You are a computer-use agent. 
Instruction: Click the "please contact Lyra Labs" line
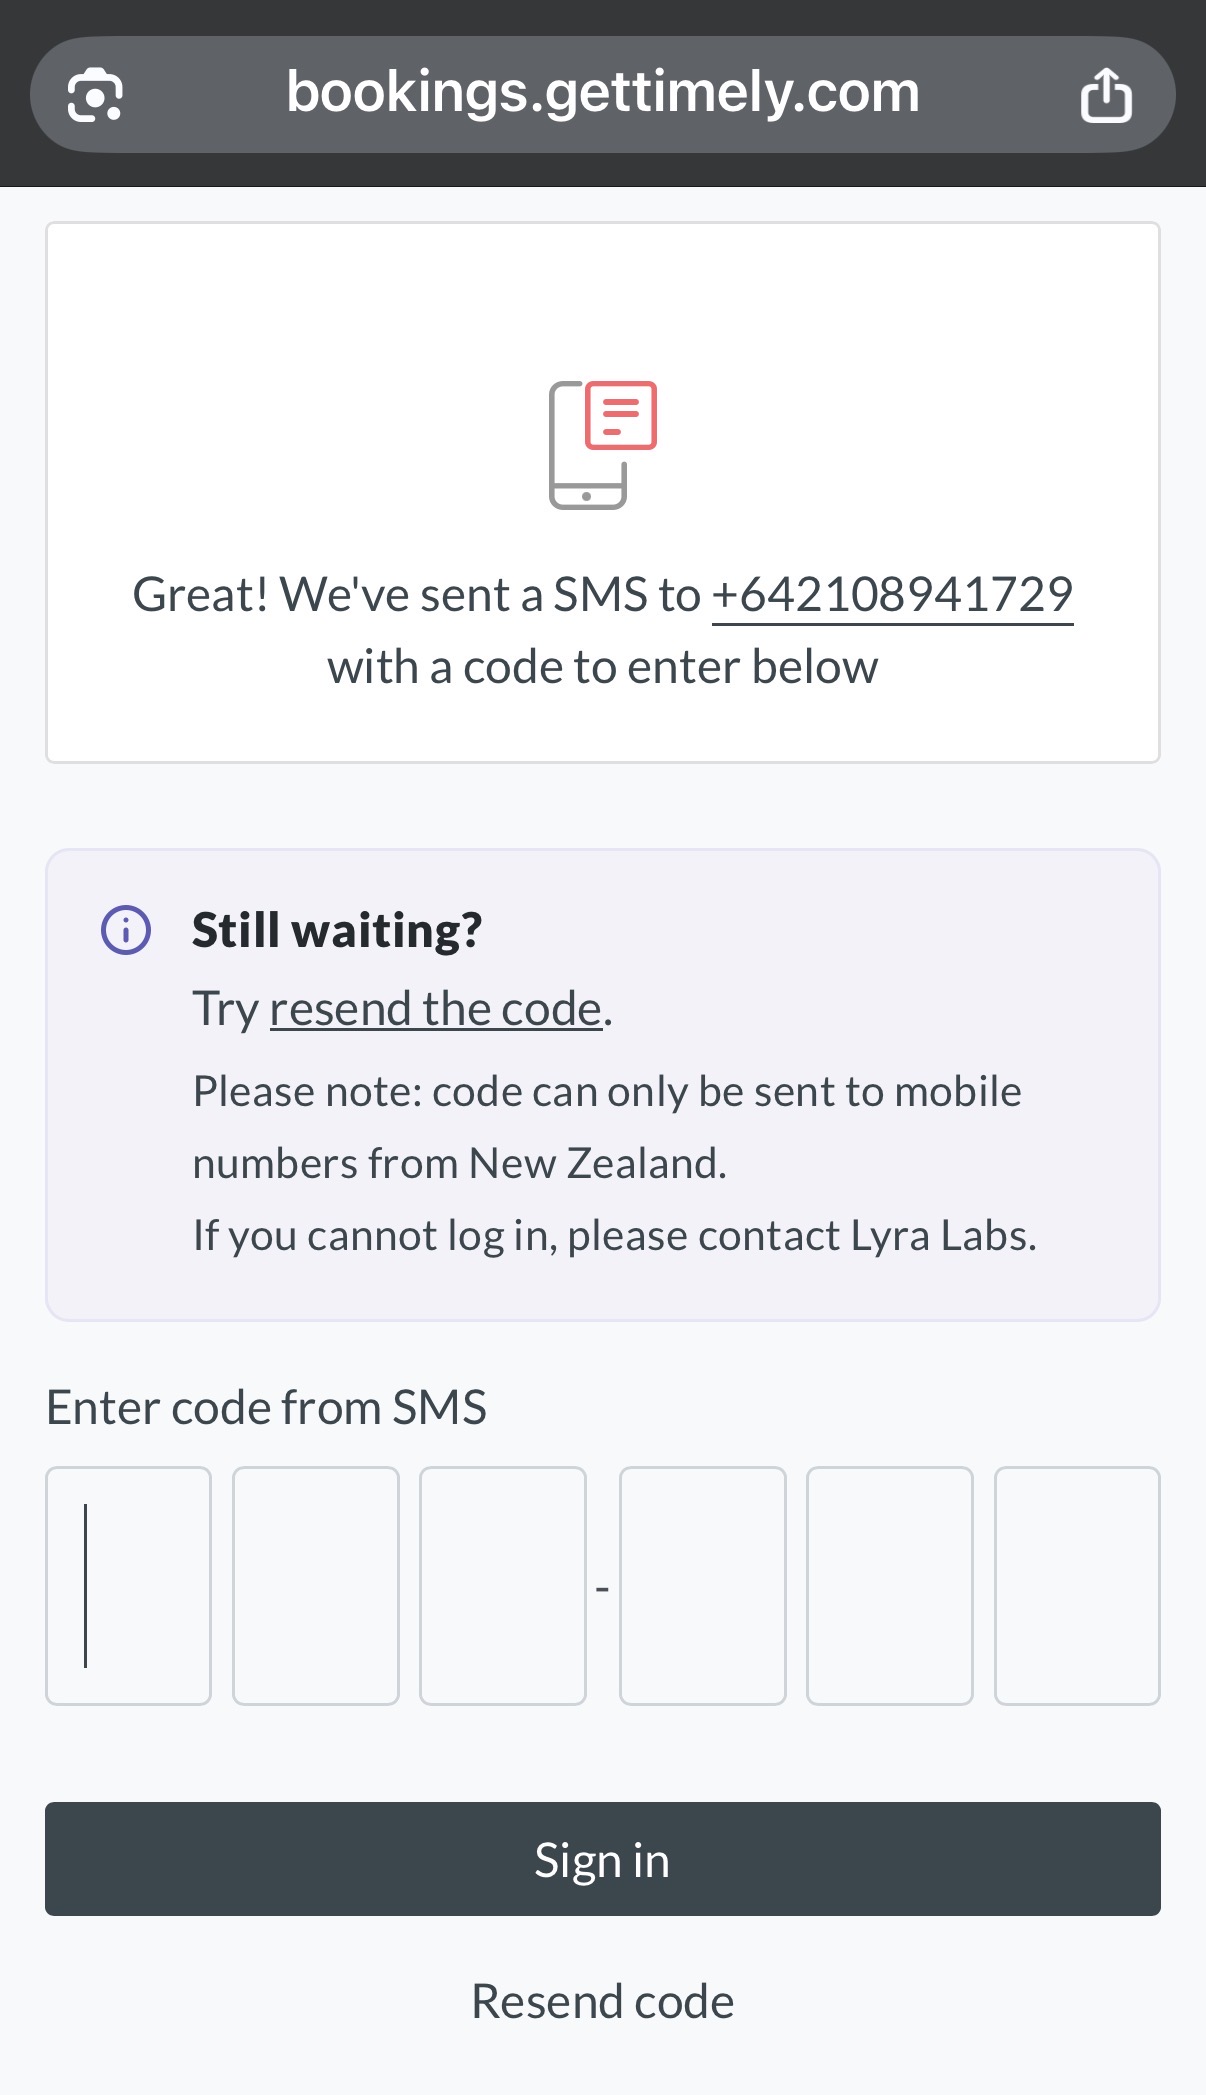tap(614, 1236)
